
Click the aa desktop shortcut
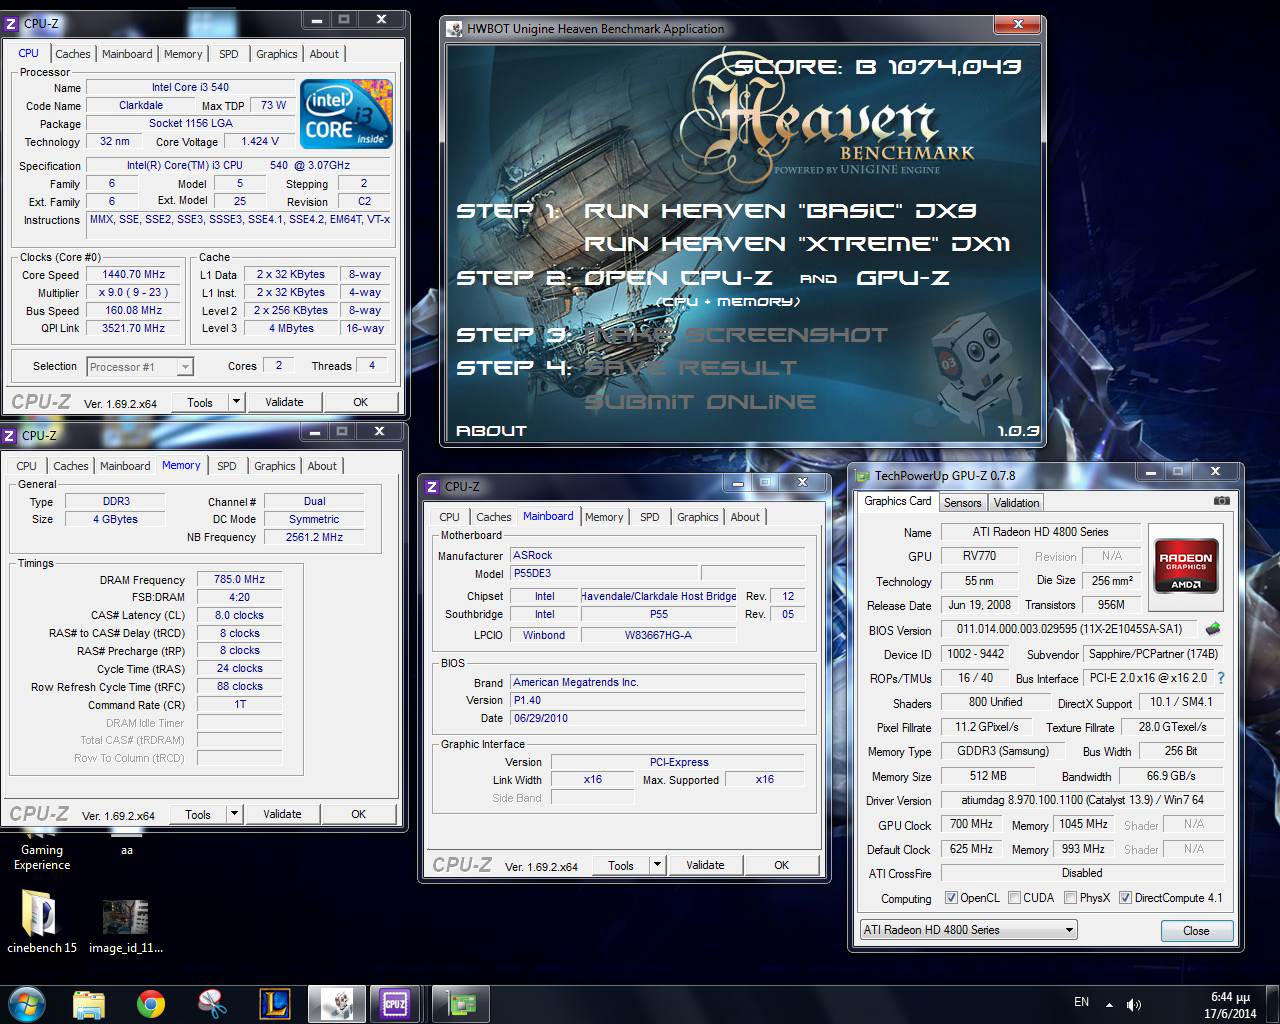[x=127, y=850]
